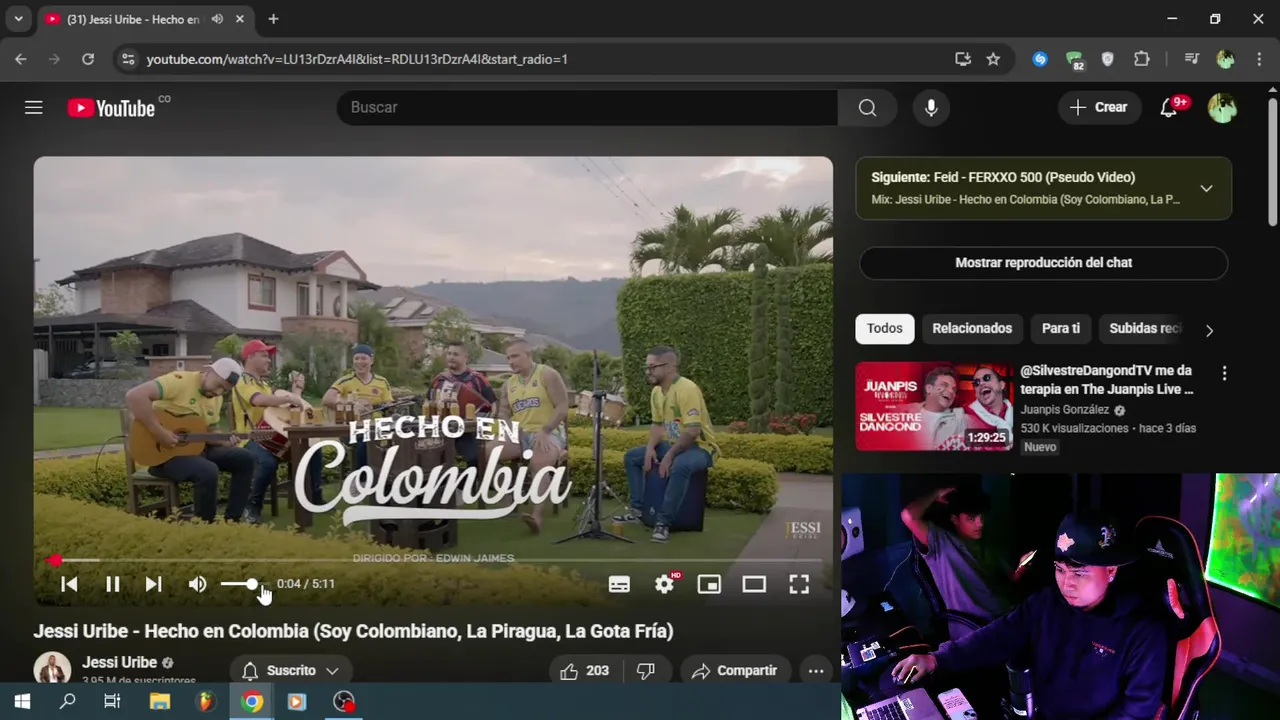Open the Shazam extension icon
The height and width of the screenshot is (720, 1280).
[x=1040, y=59]
